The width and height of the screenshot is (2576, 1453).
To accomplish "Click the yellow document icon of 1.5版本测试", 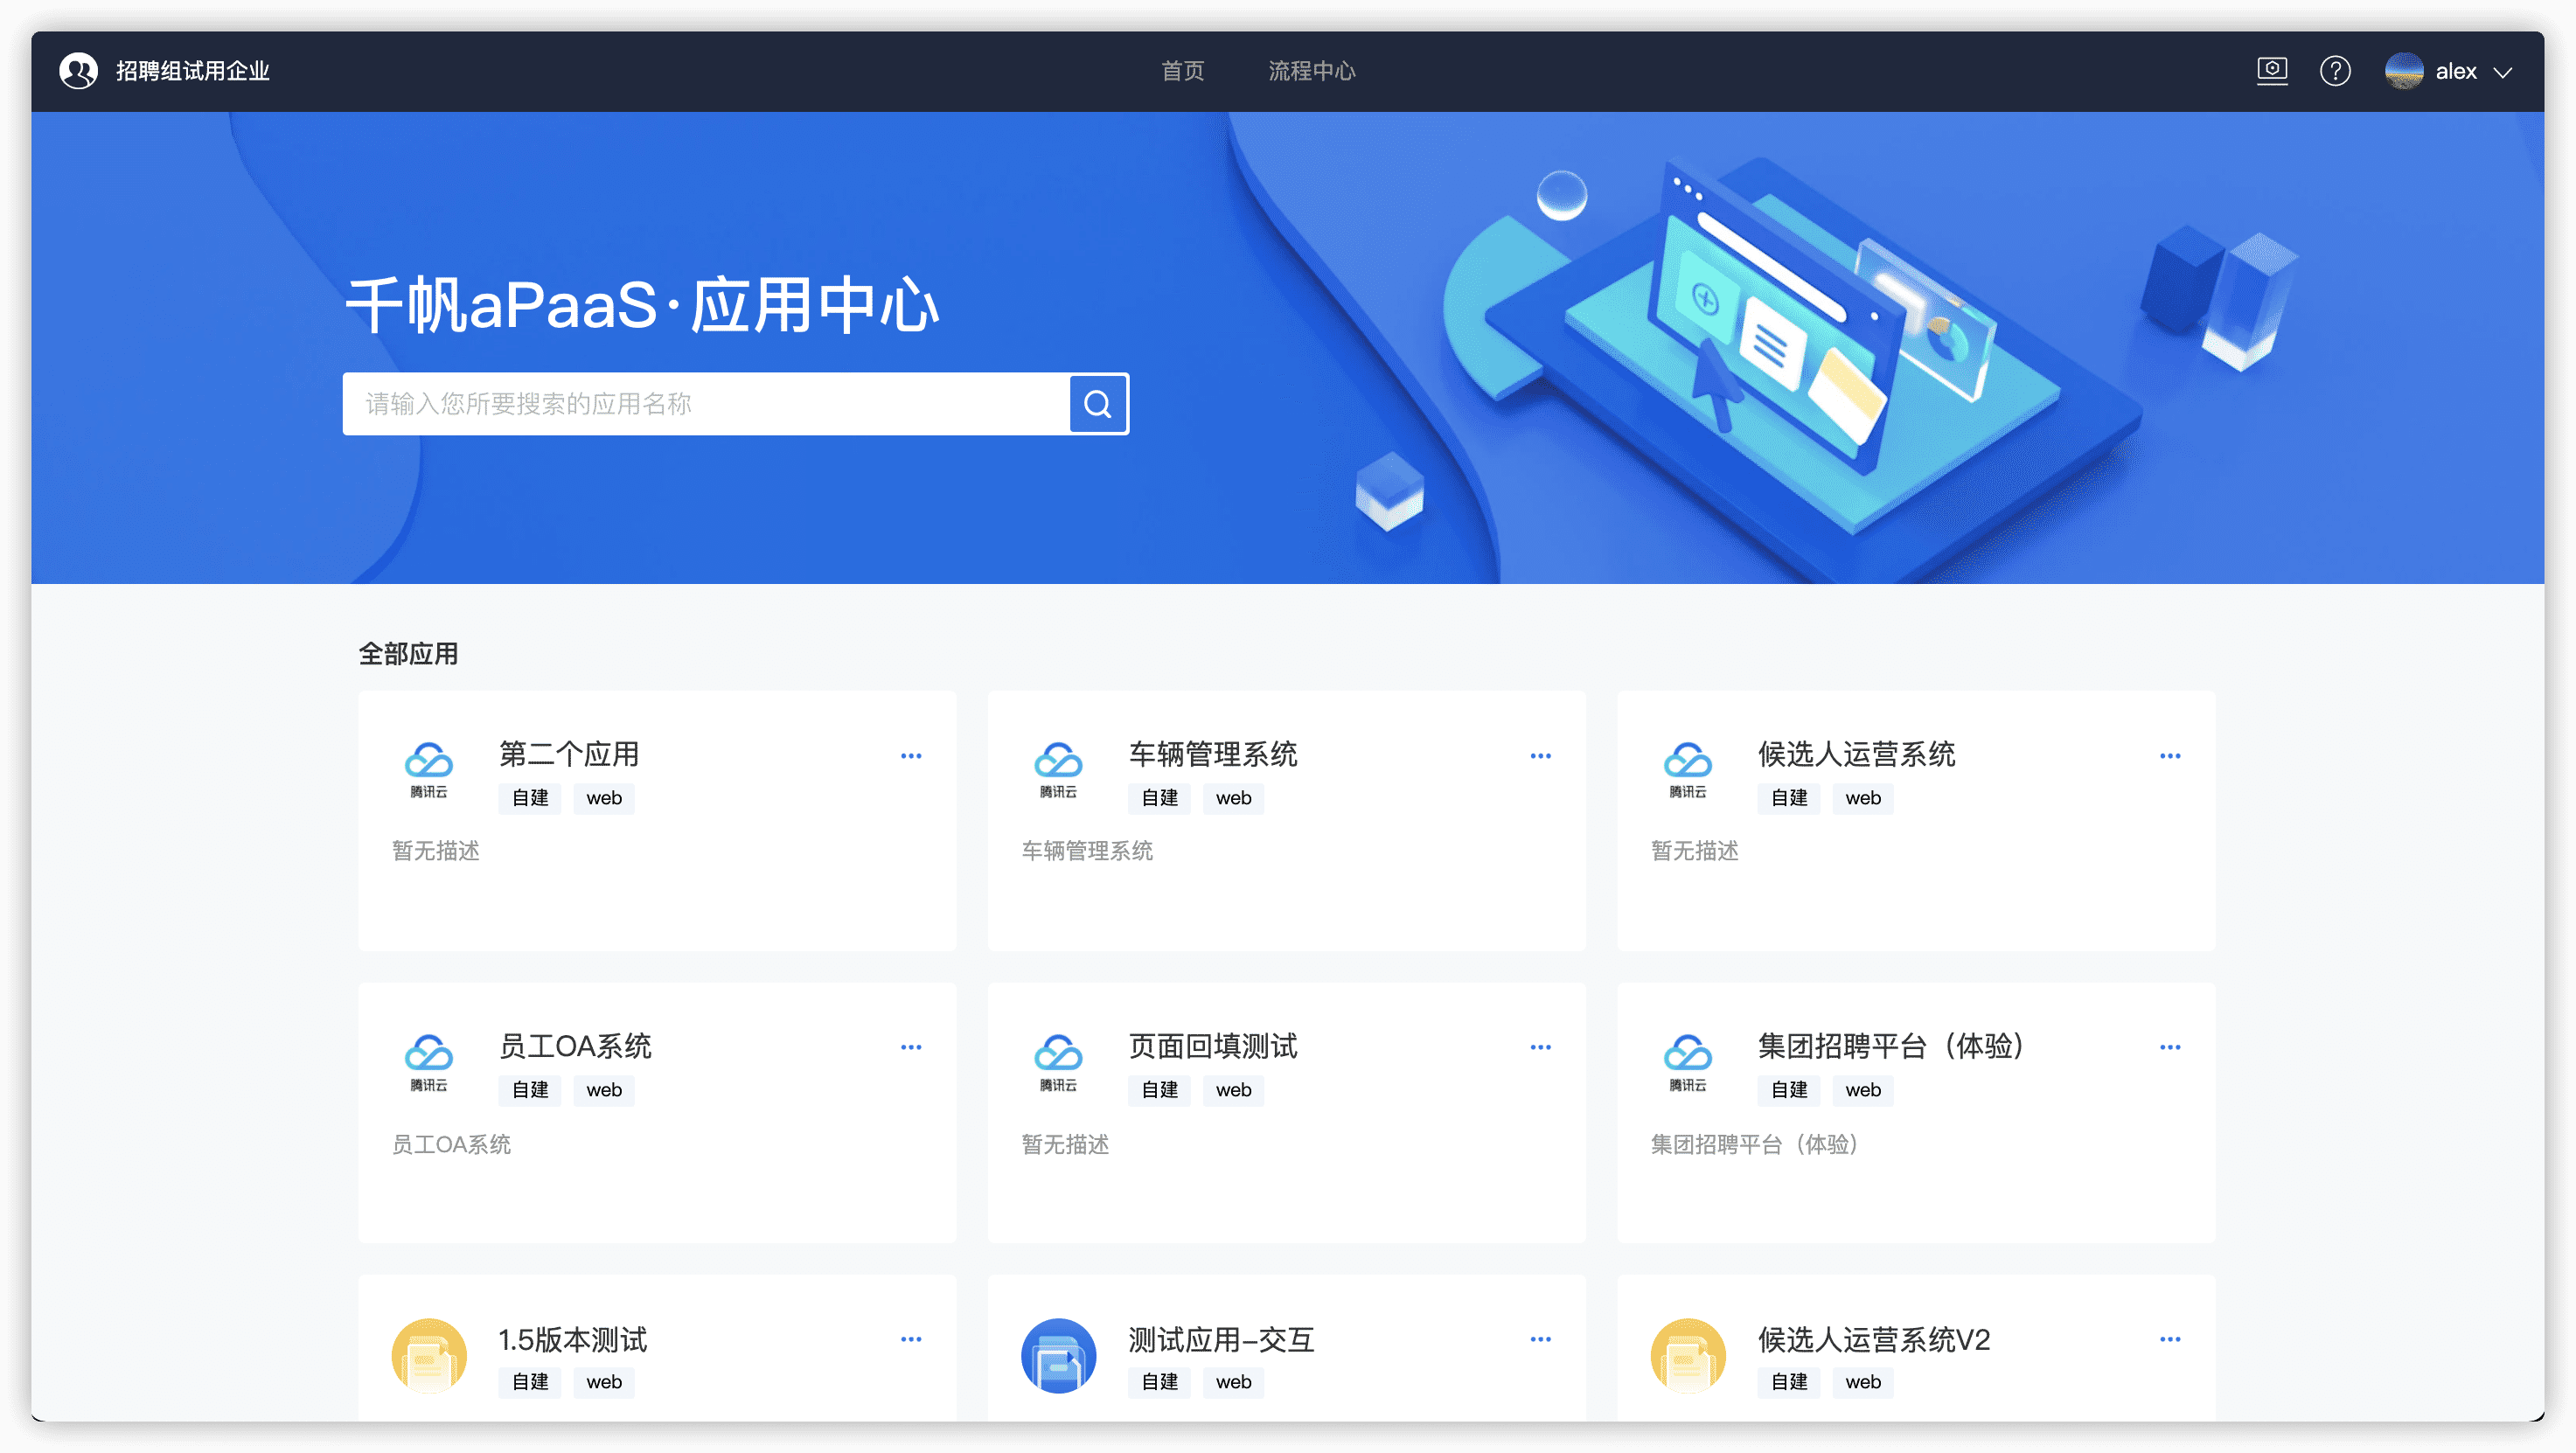I will 429,1355.
